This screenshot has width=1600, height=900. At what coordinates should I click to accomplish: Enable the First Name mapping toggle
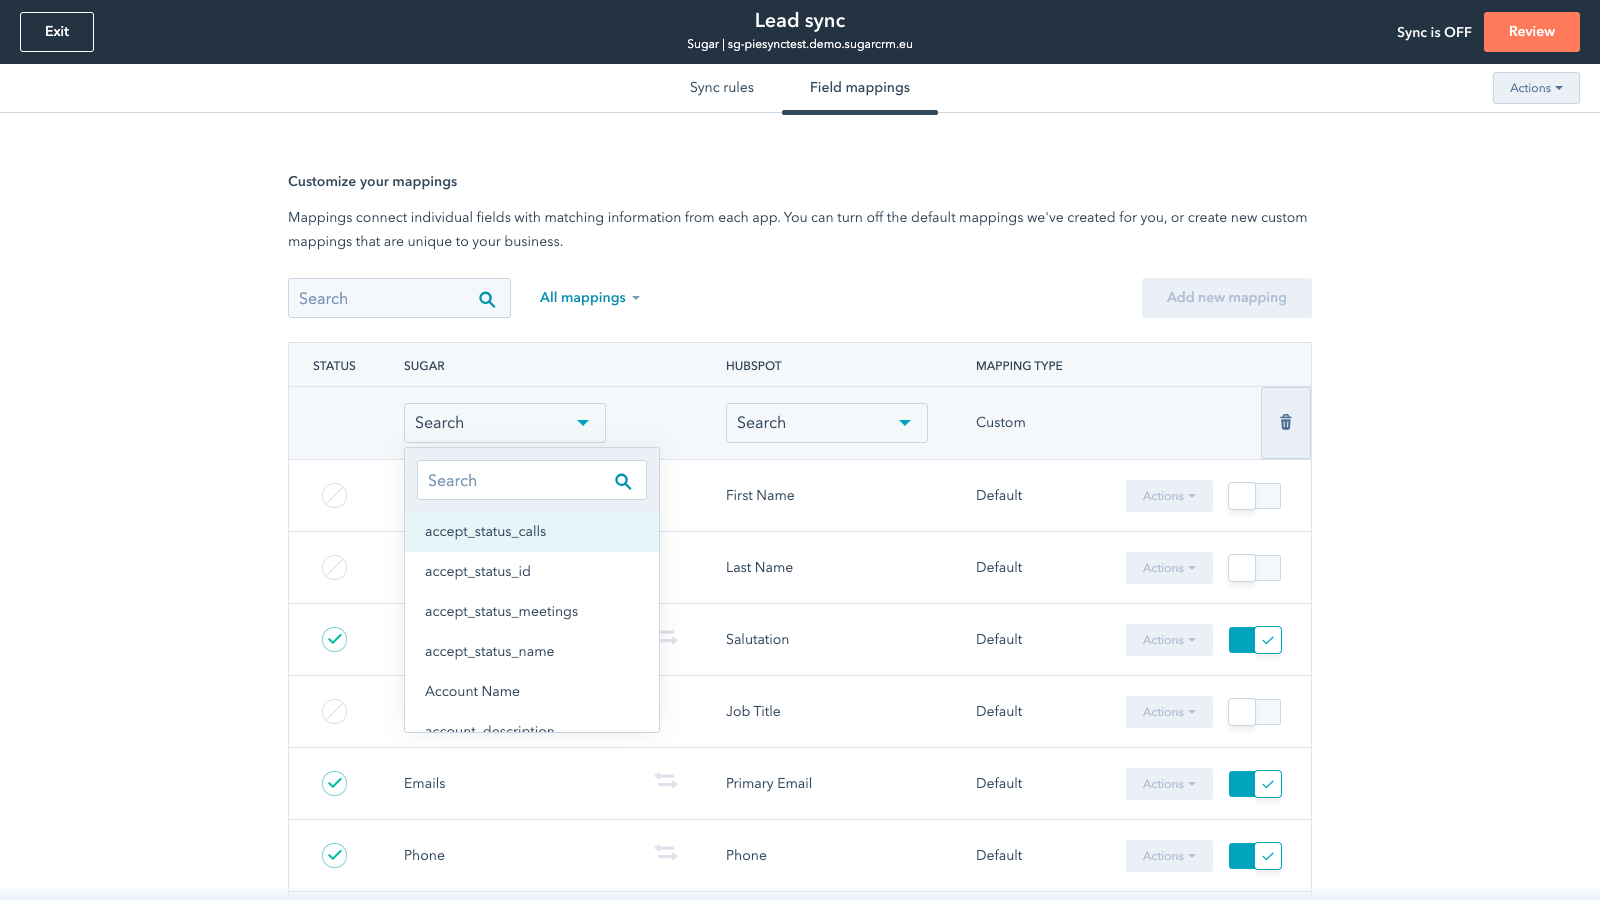coord(1254,496)
